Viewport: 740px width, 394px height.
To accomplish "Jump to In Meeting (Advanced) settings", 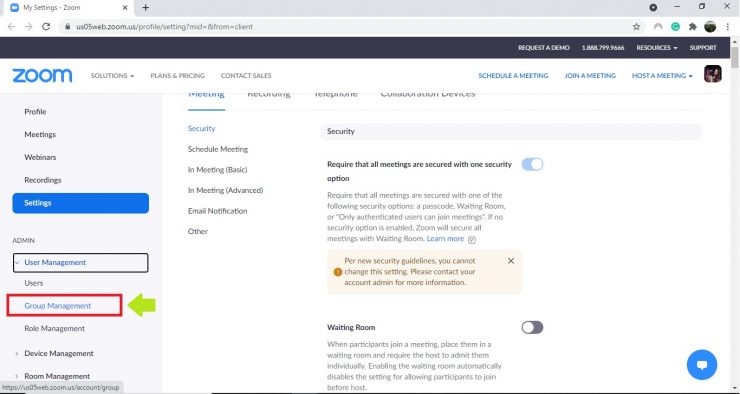I will (226, 190).
